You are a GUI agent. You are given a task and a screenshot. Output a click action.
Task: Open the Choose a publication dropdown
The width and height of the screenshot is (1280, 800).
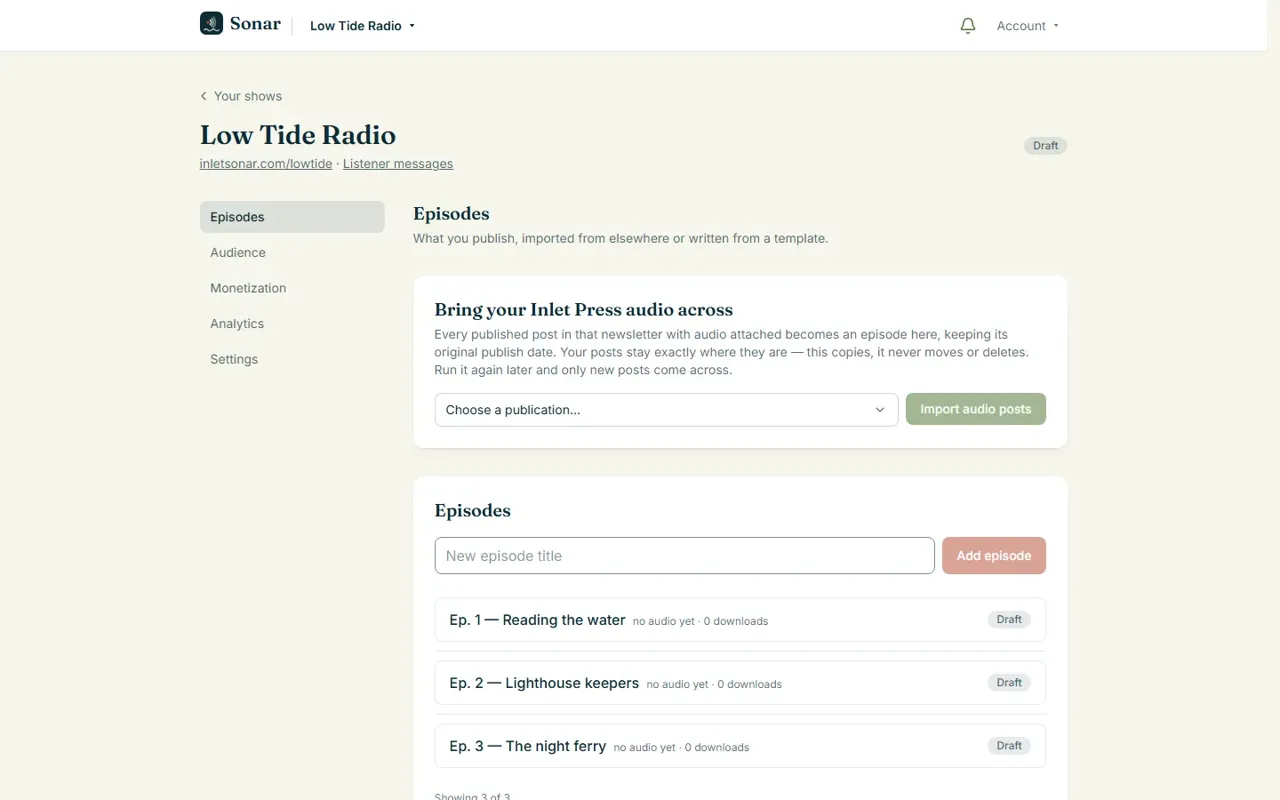point(666,410)
